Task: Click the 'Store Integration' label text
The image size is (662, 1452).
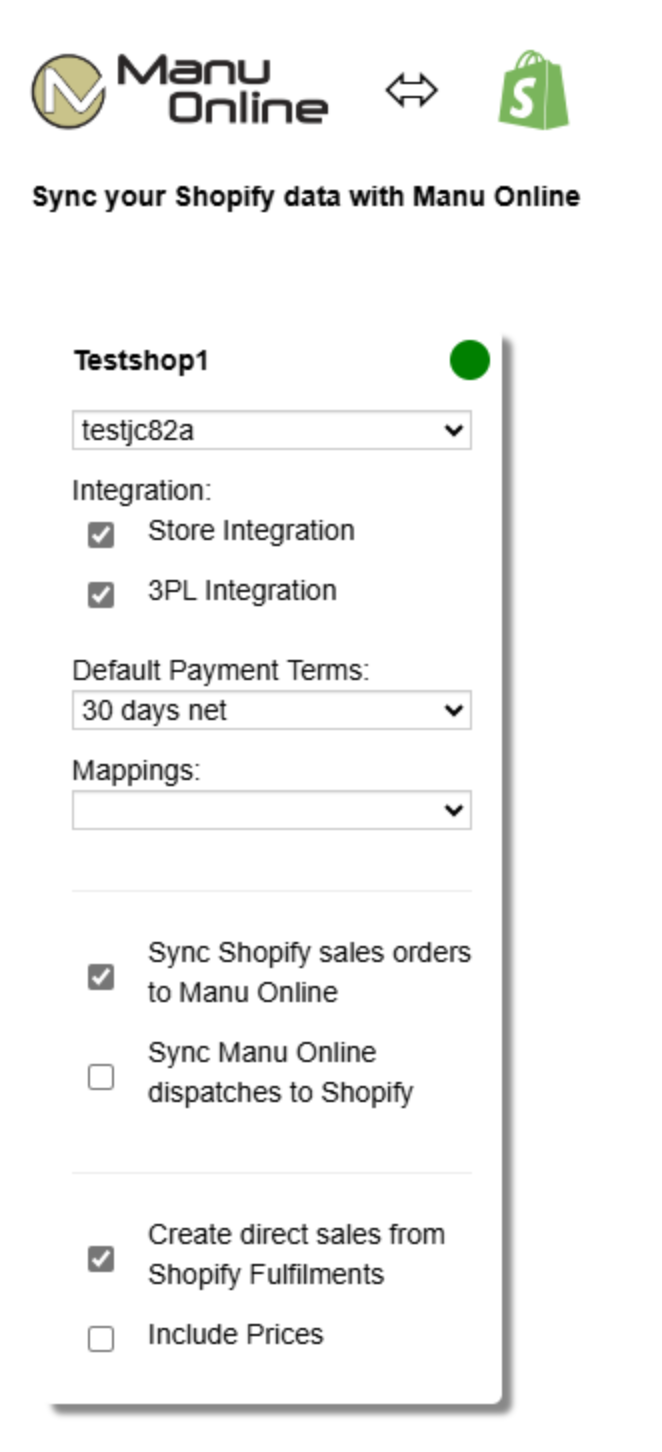Action: (251, 530)
